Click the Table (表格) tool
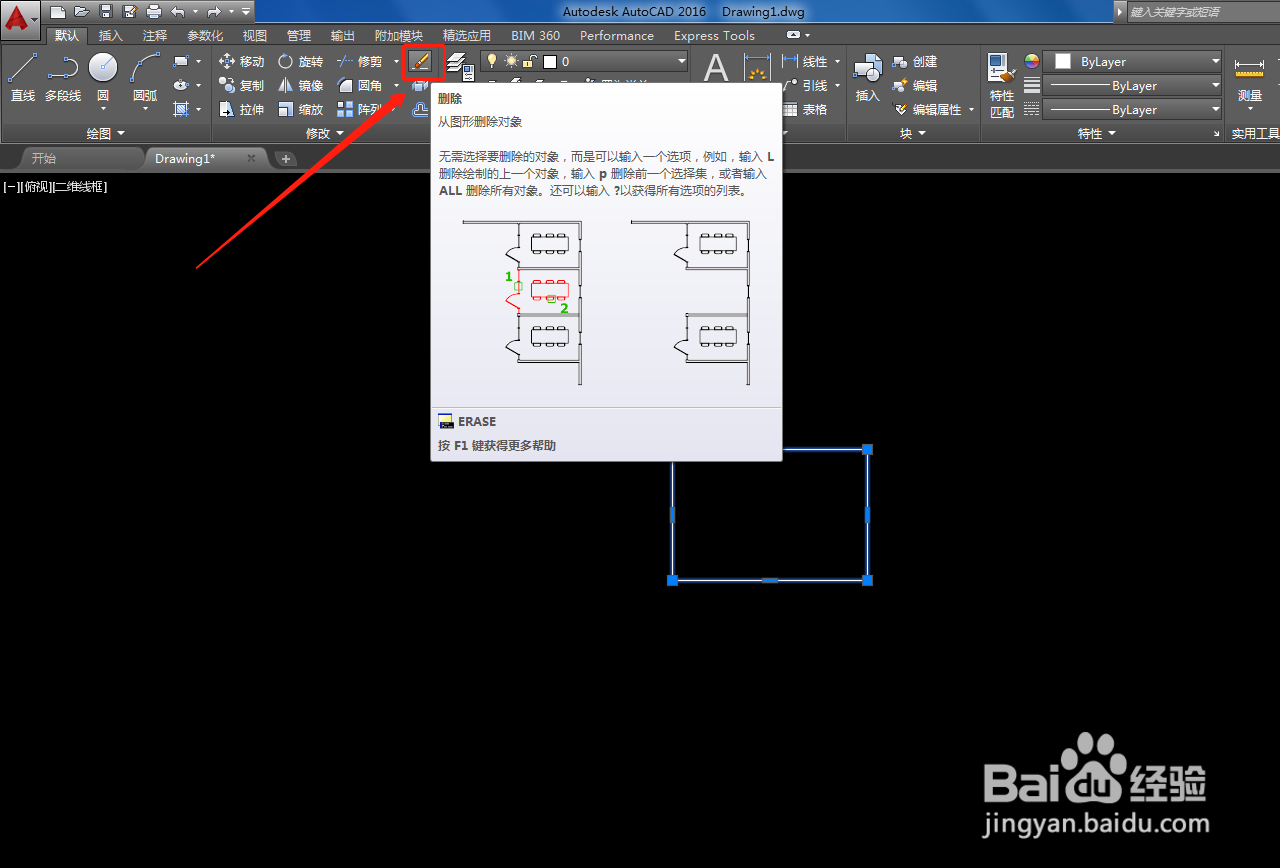Image resolution: width=1280 pixels, height=868 pixels. pyautogui.click(x=806, y=109)
